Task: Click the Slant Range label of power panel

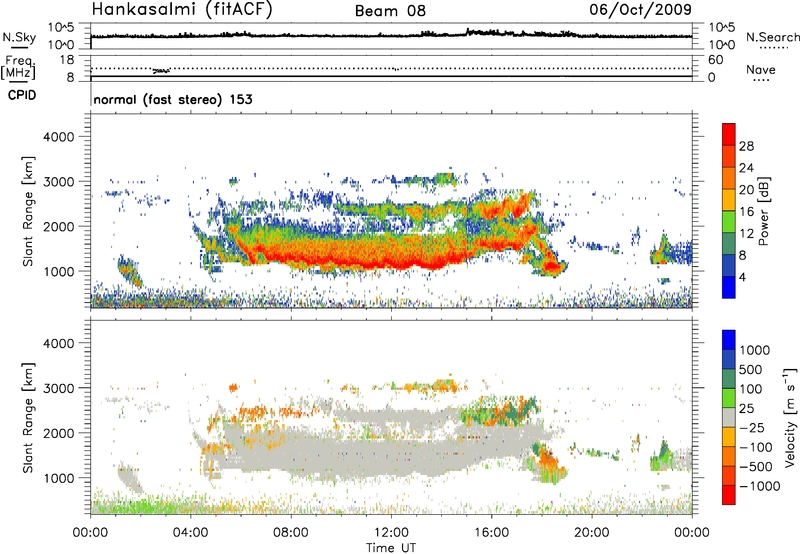Action: point(28,211)
